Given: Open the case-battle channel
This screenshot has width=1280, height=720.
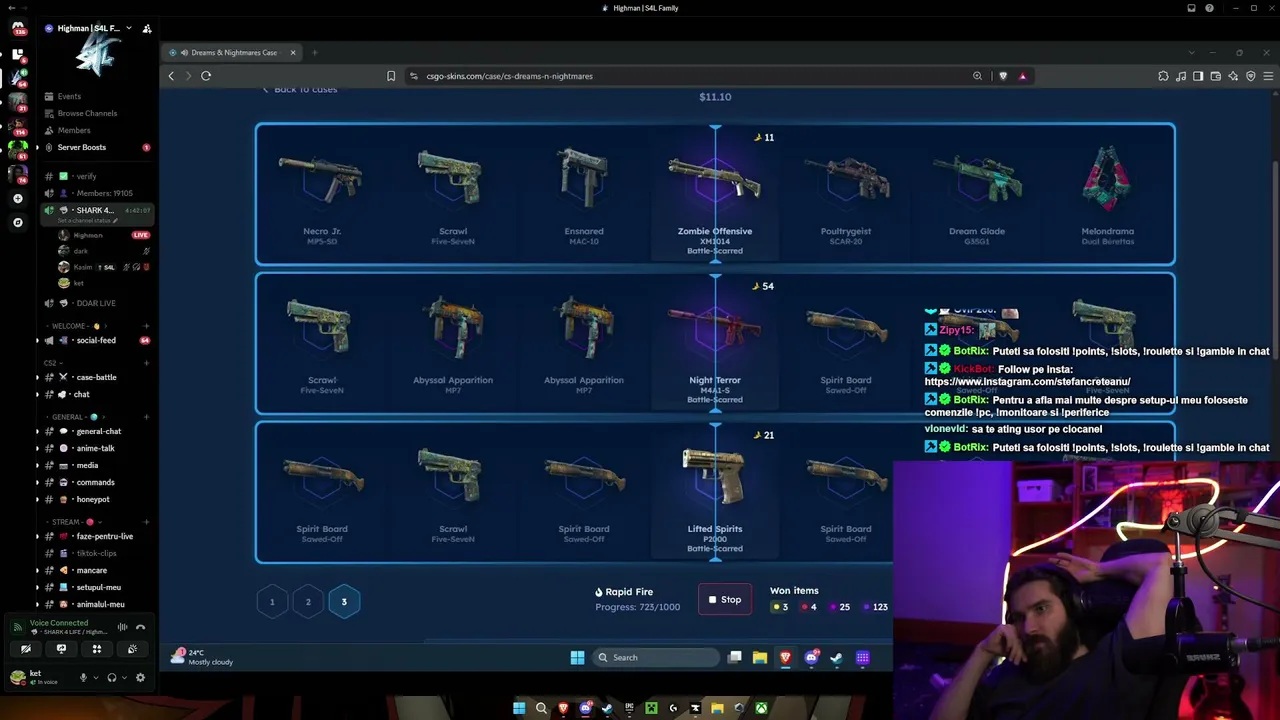Looking at the screenshot, I should [96, 377].
